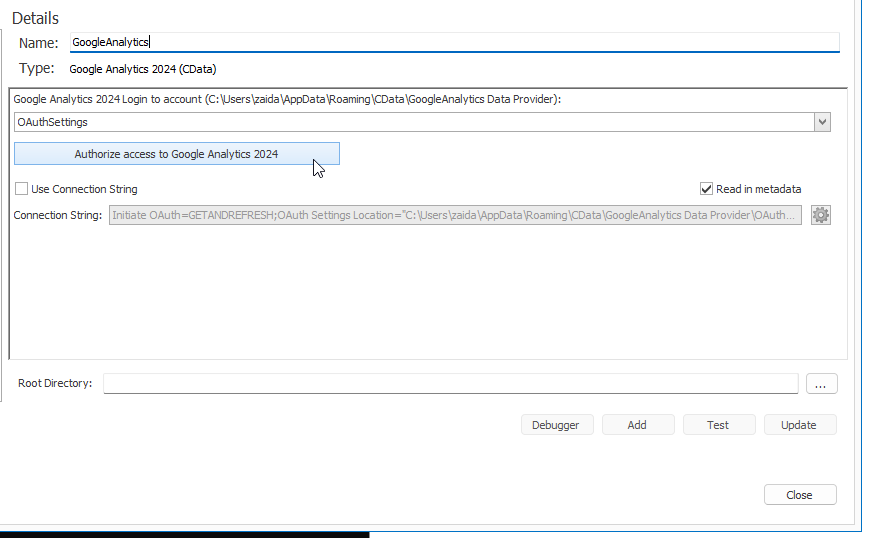Click Authorize access to Google Analytics 2024
This screenshot has width=871, height=538.
(x=177, y=154)
